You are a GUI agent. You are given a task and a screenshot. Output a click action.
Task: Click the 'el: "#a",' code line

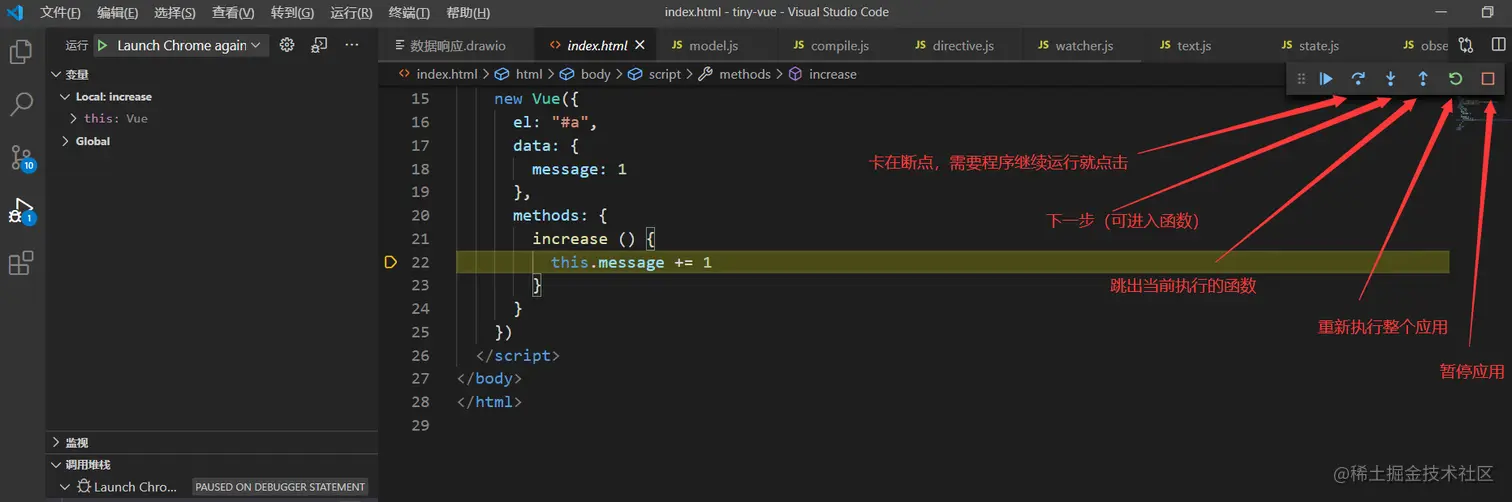click(555, 122)
